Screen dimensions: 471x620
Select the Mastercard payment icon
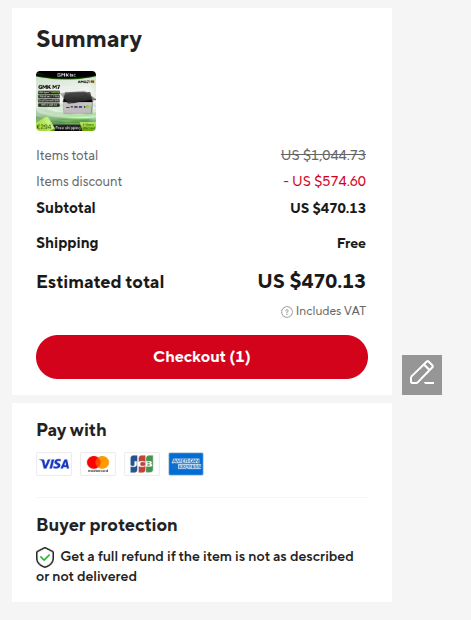[x=98, y=464]
